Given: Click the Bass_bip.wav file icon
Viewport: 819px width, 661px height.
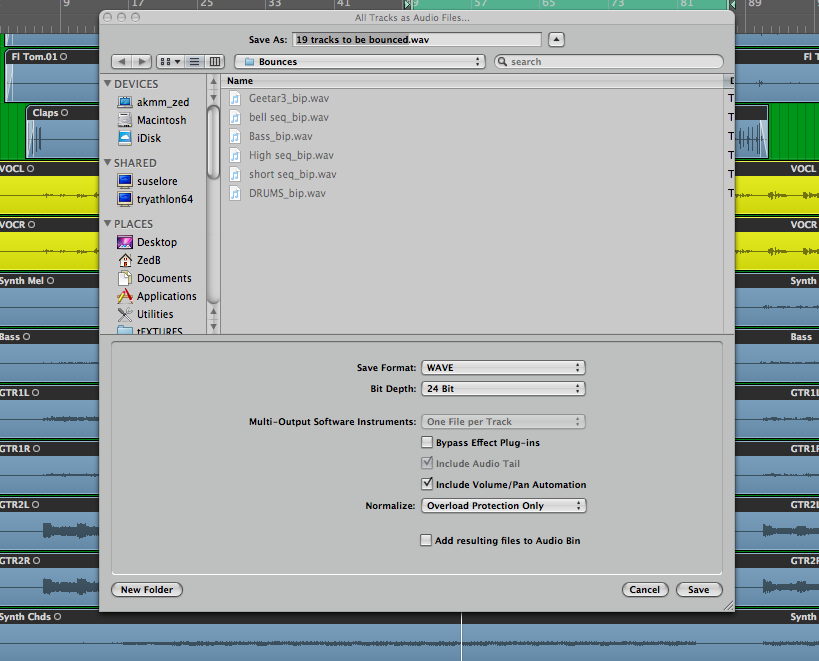Looking at the screenshot, I should pos(235,136).
